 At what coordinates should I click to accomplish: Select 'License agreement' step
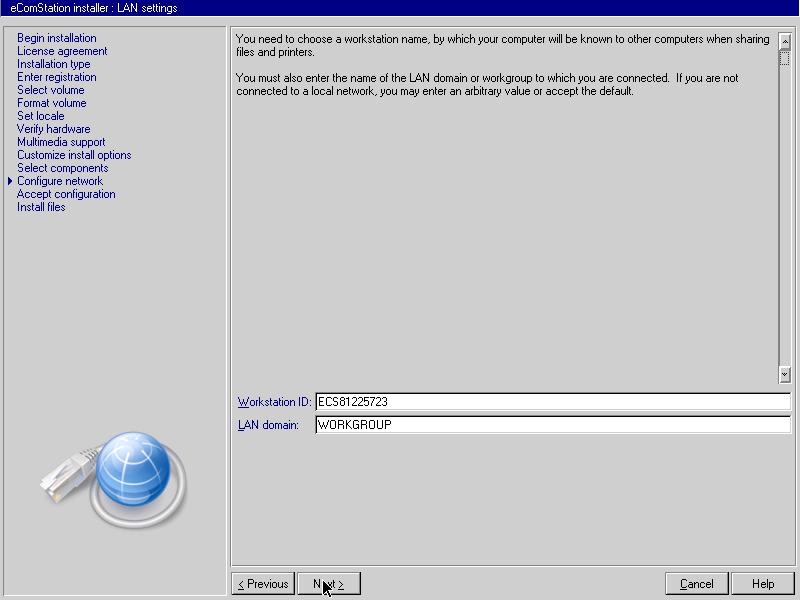[62, 51]
